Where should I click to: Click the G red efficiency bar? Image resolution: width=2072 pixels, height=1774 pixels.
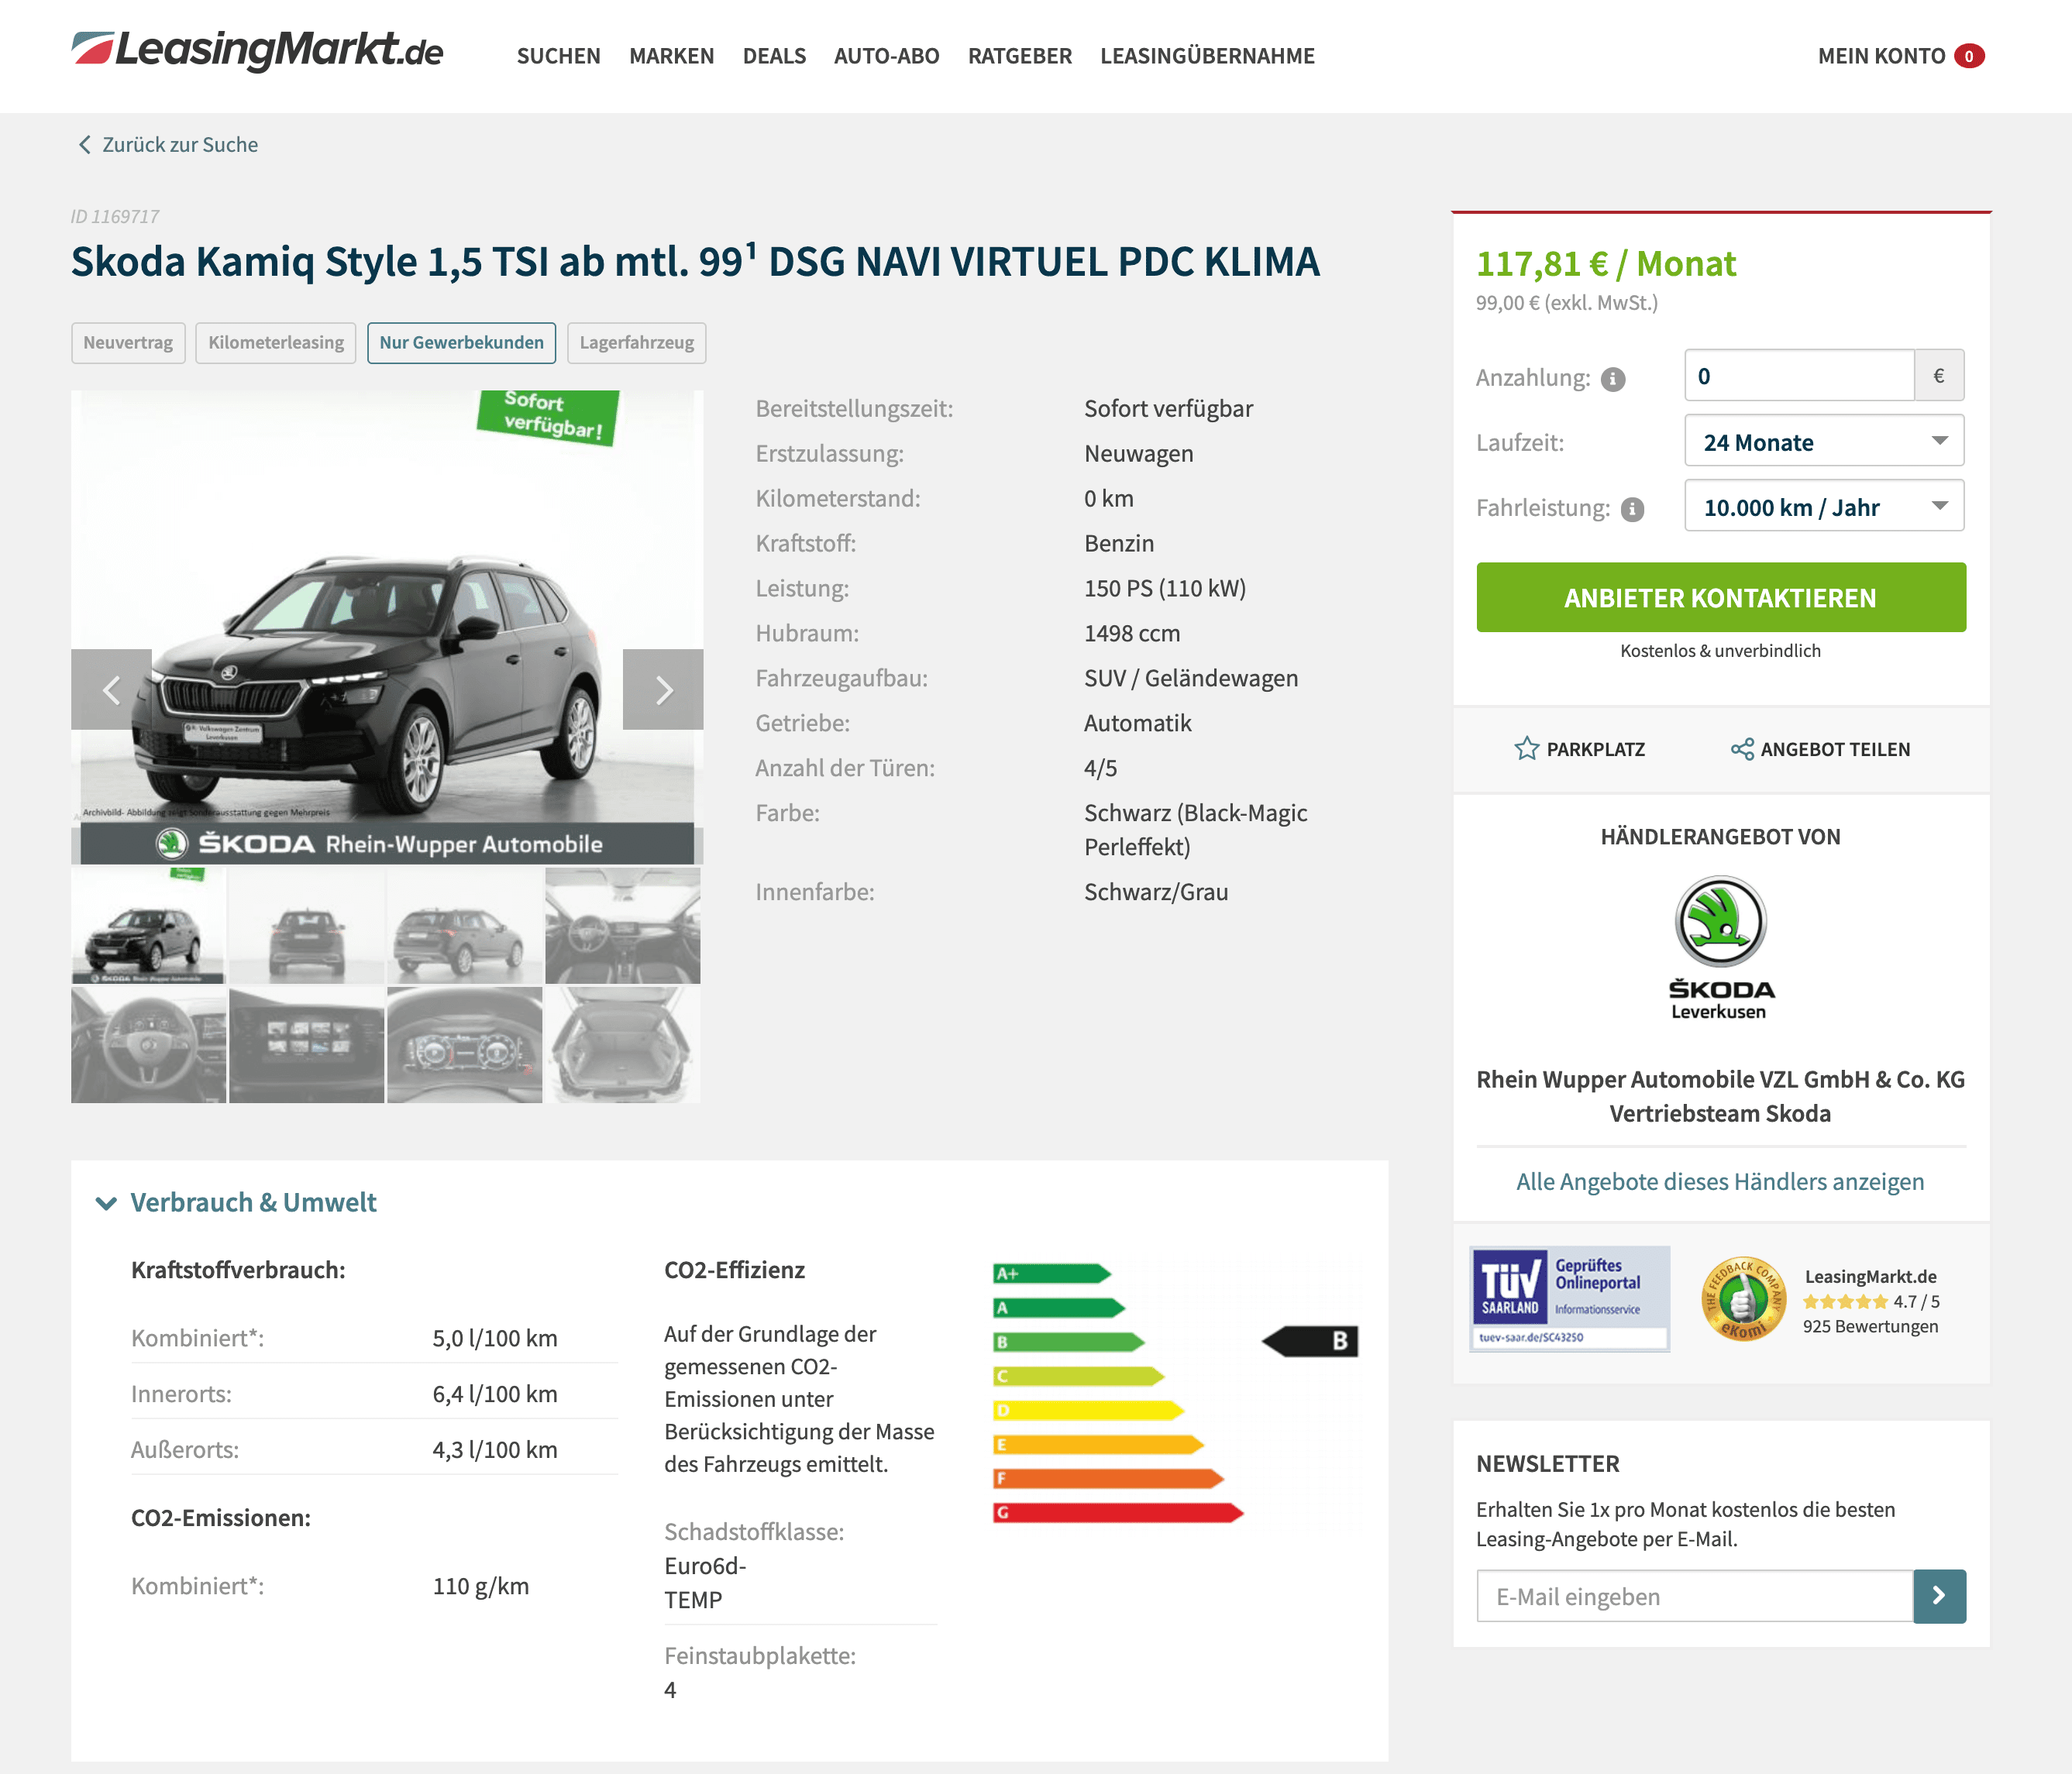[1118, 1513]
